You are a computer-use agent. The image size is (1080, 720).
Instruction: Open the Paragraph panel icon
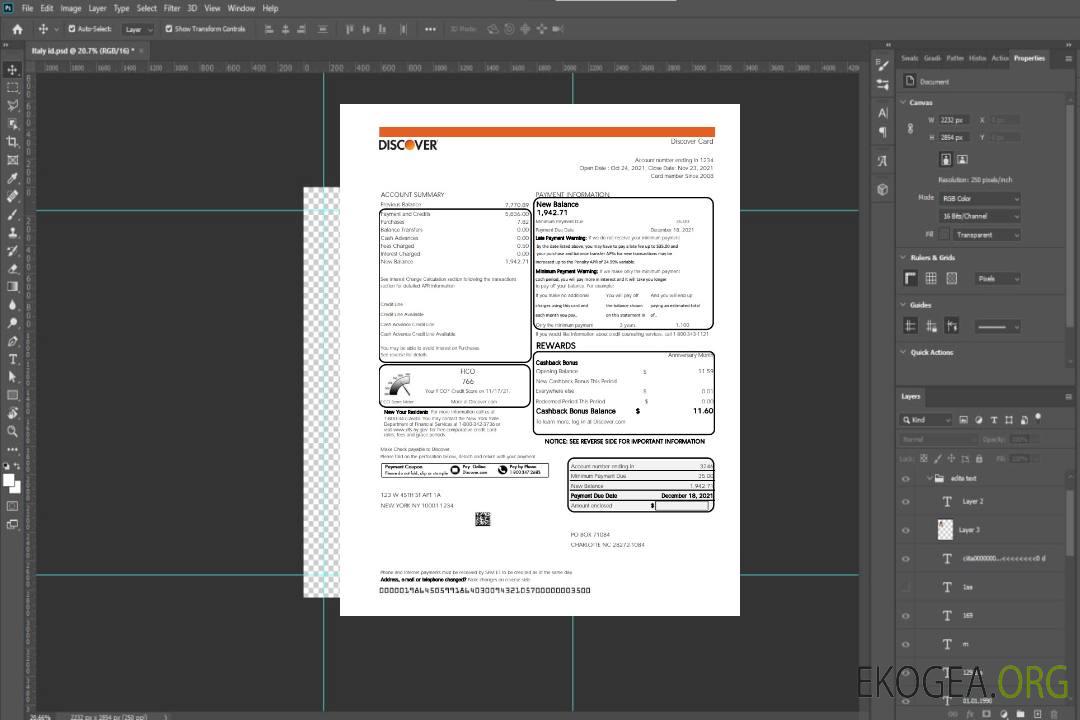tap(882, 132)
